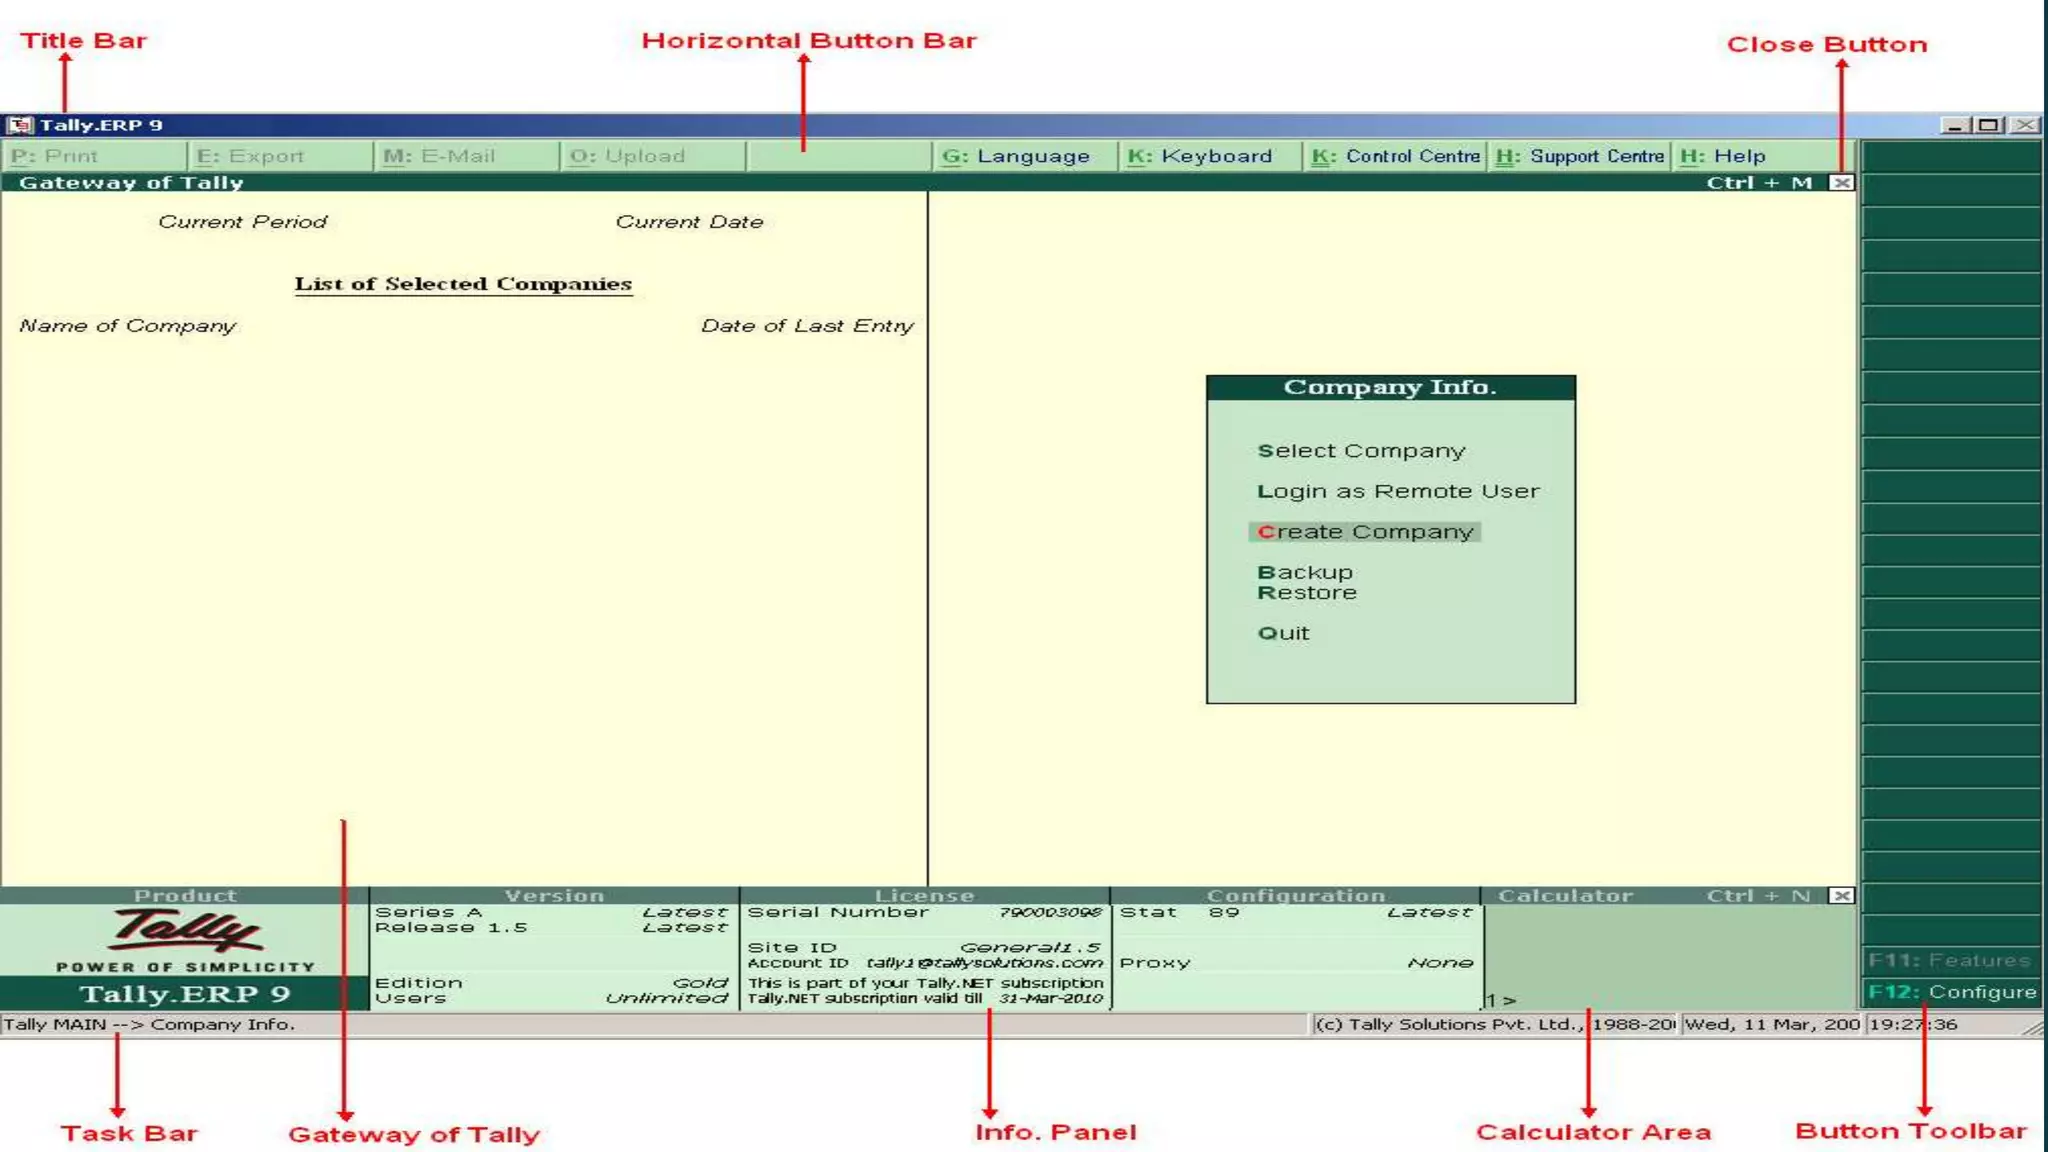Close the Calculator panel with X
Image resolution: width=2048 pixels, height=1152 pixels.
point(1841,896)
